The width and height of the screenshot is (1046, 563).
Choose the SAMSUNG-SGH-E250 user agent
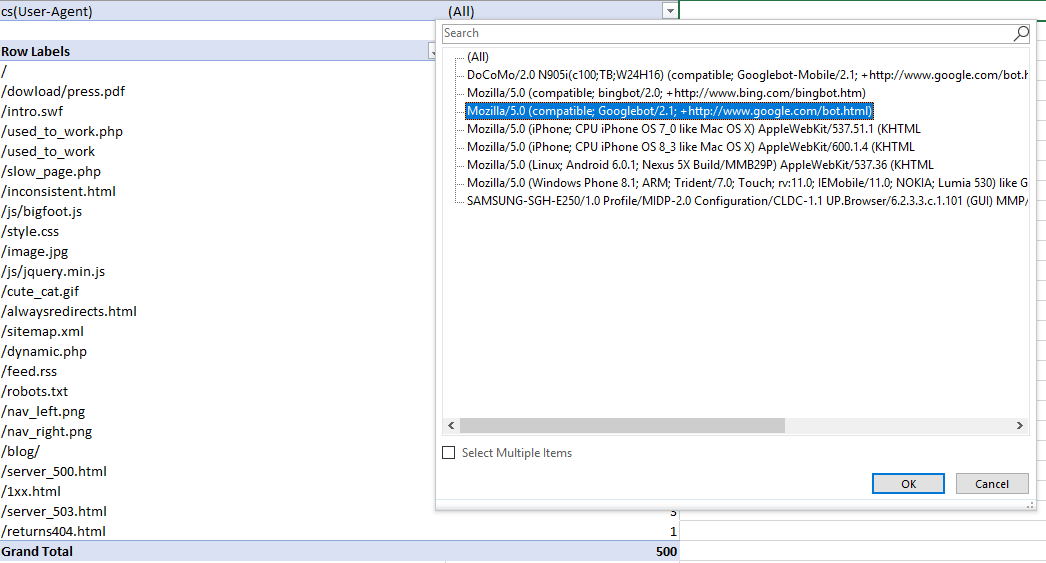coord(745,201)
